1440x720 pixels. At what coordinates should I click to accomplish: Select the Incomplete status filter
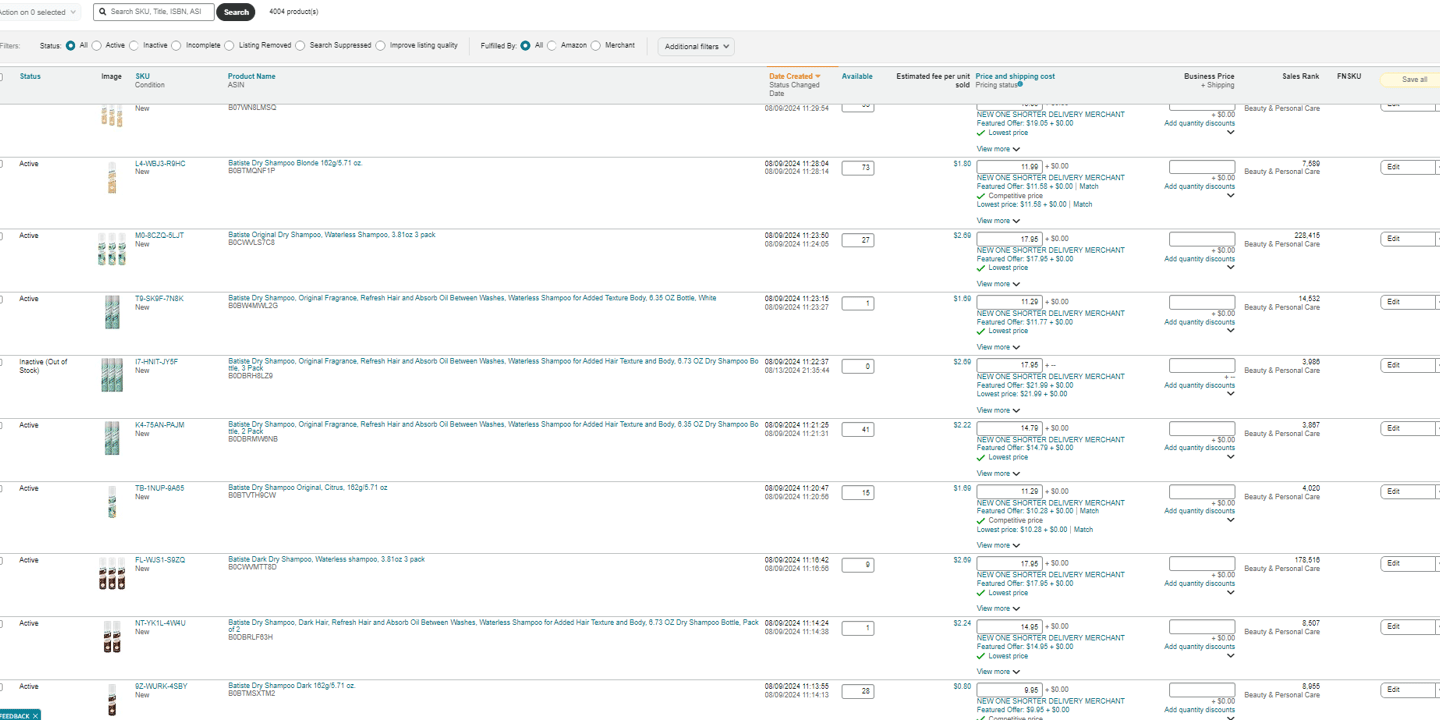pos(177,46)
